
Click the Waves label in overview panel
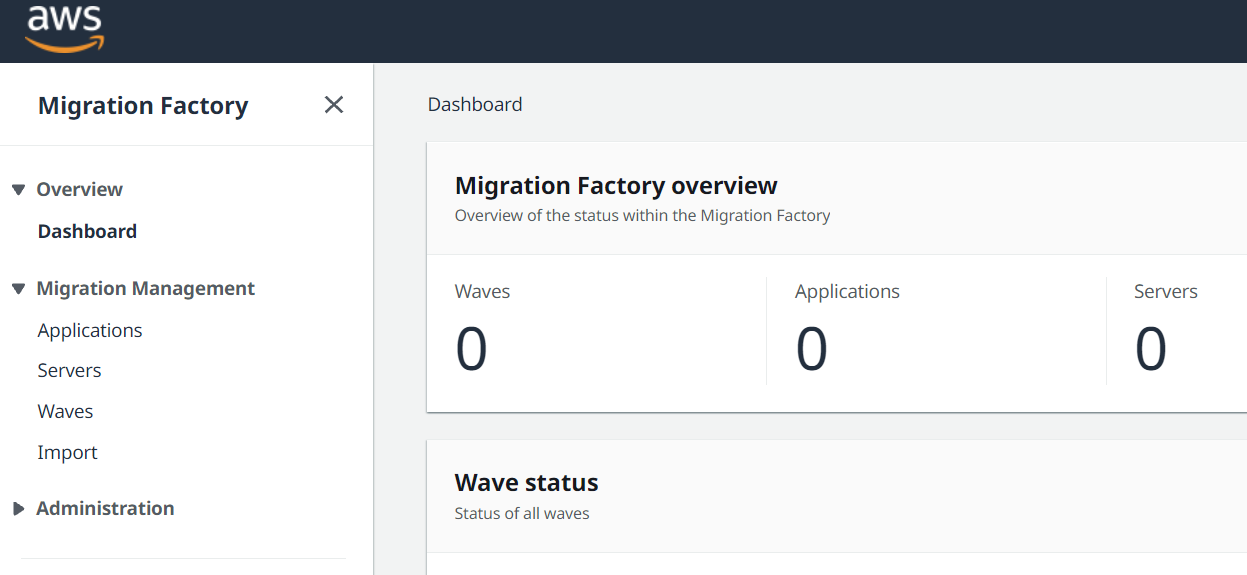pyautogui.click(x=482, y=291)
